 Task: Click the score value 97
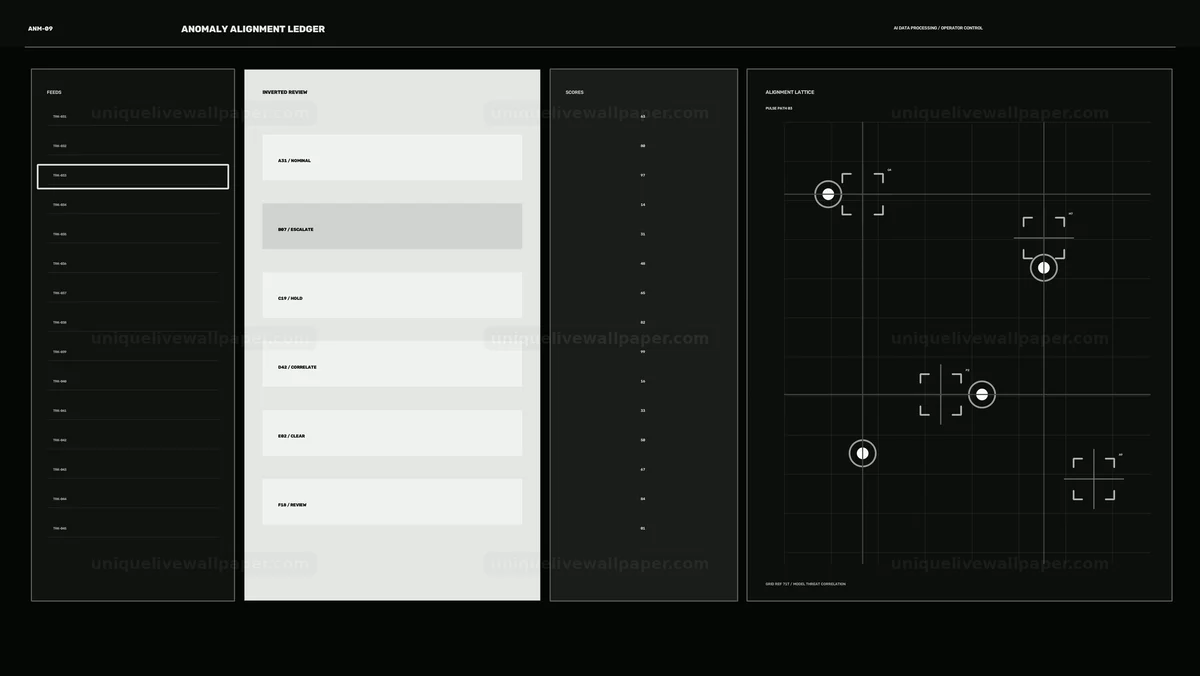point(643,175)
